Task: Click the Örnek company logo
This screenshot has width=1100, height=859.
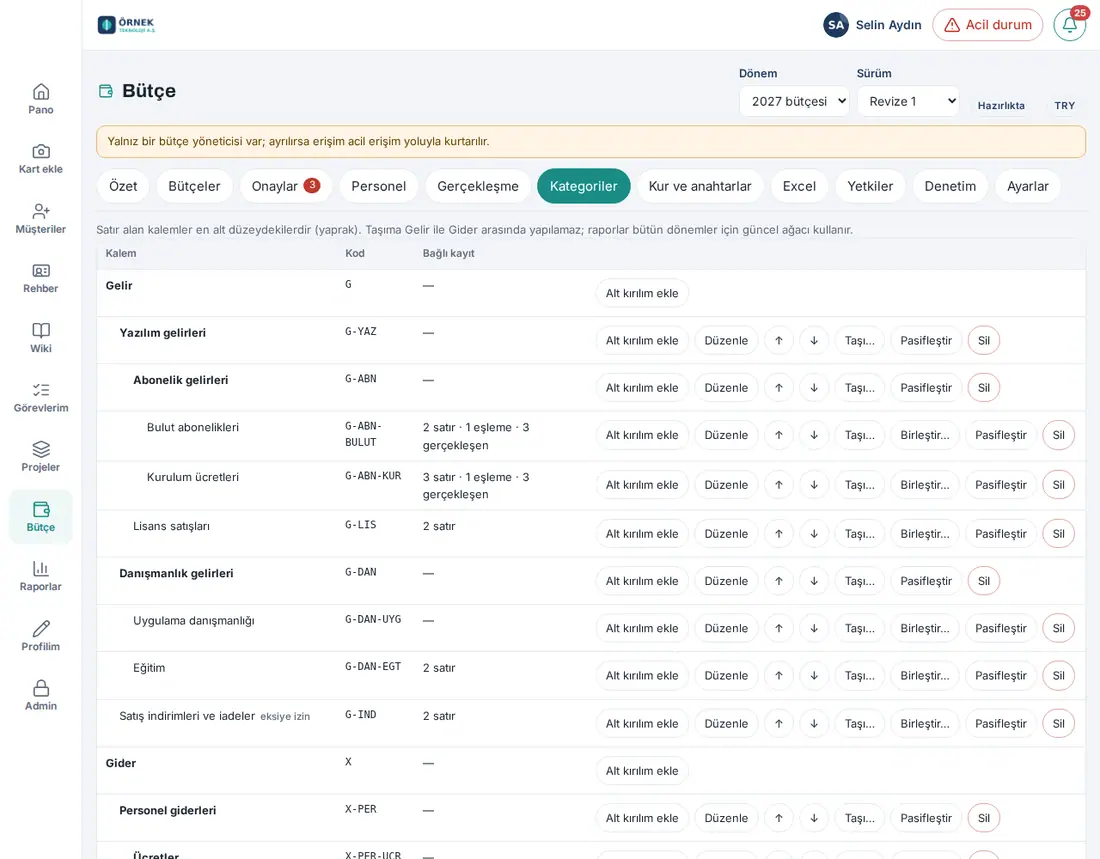Action: coord(126,25)
